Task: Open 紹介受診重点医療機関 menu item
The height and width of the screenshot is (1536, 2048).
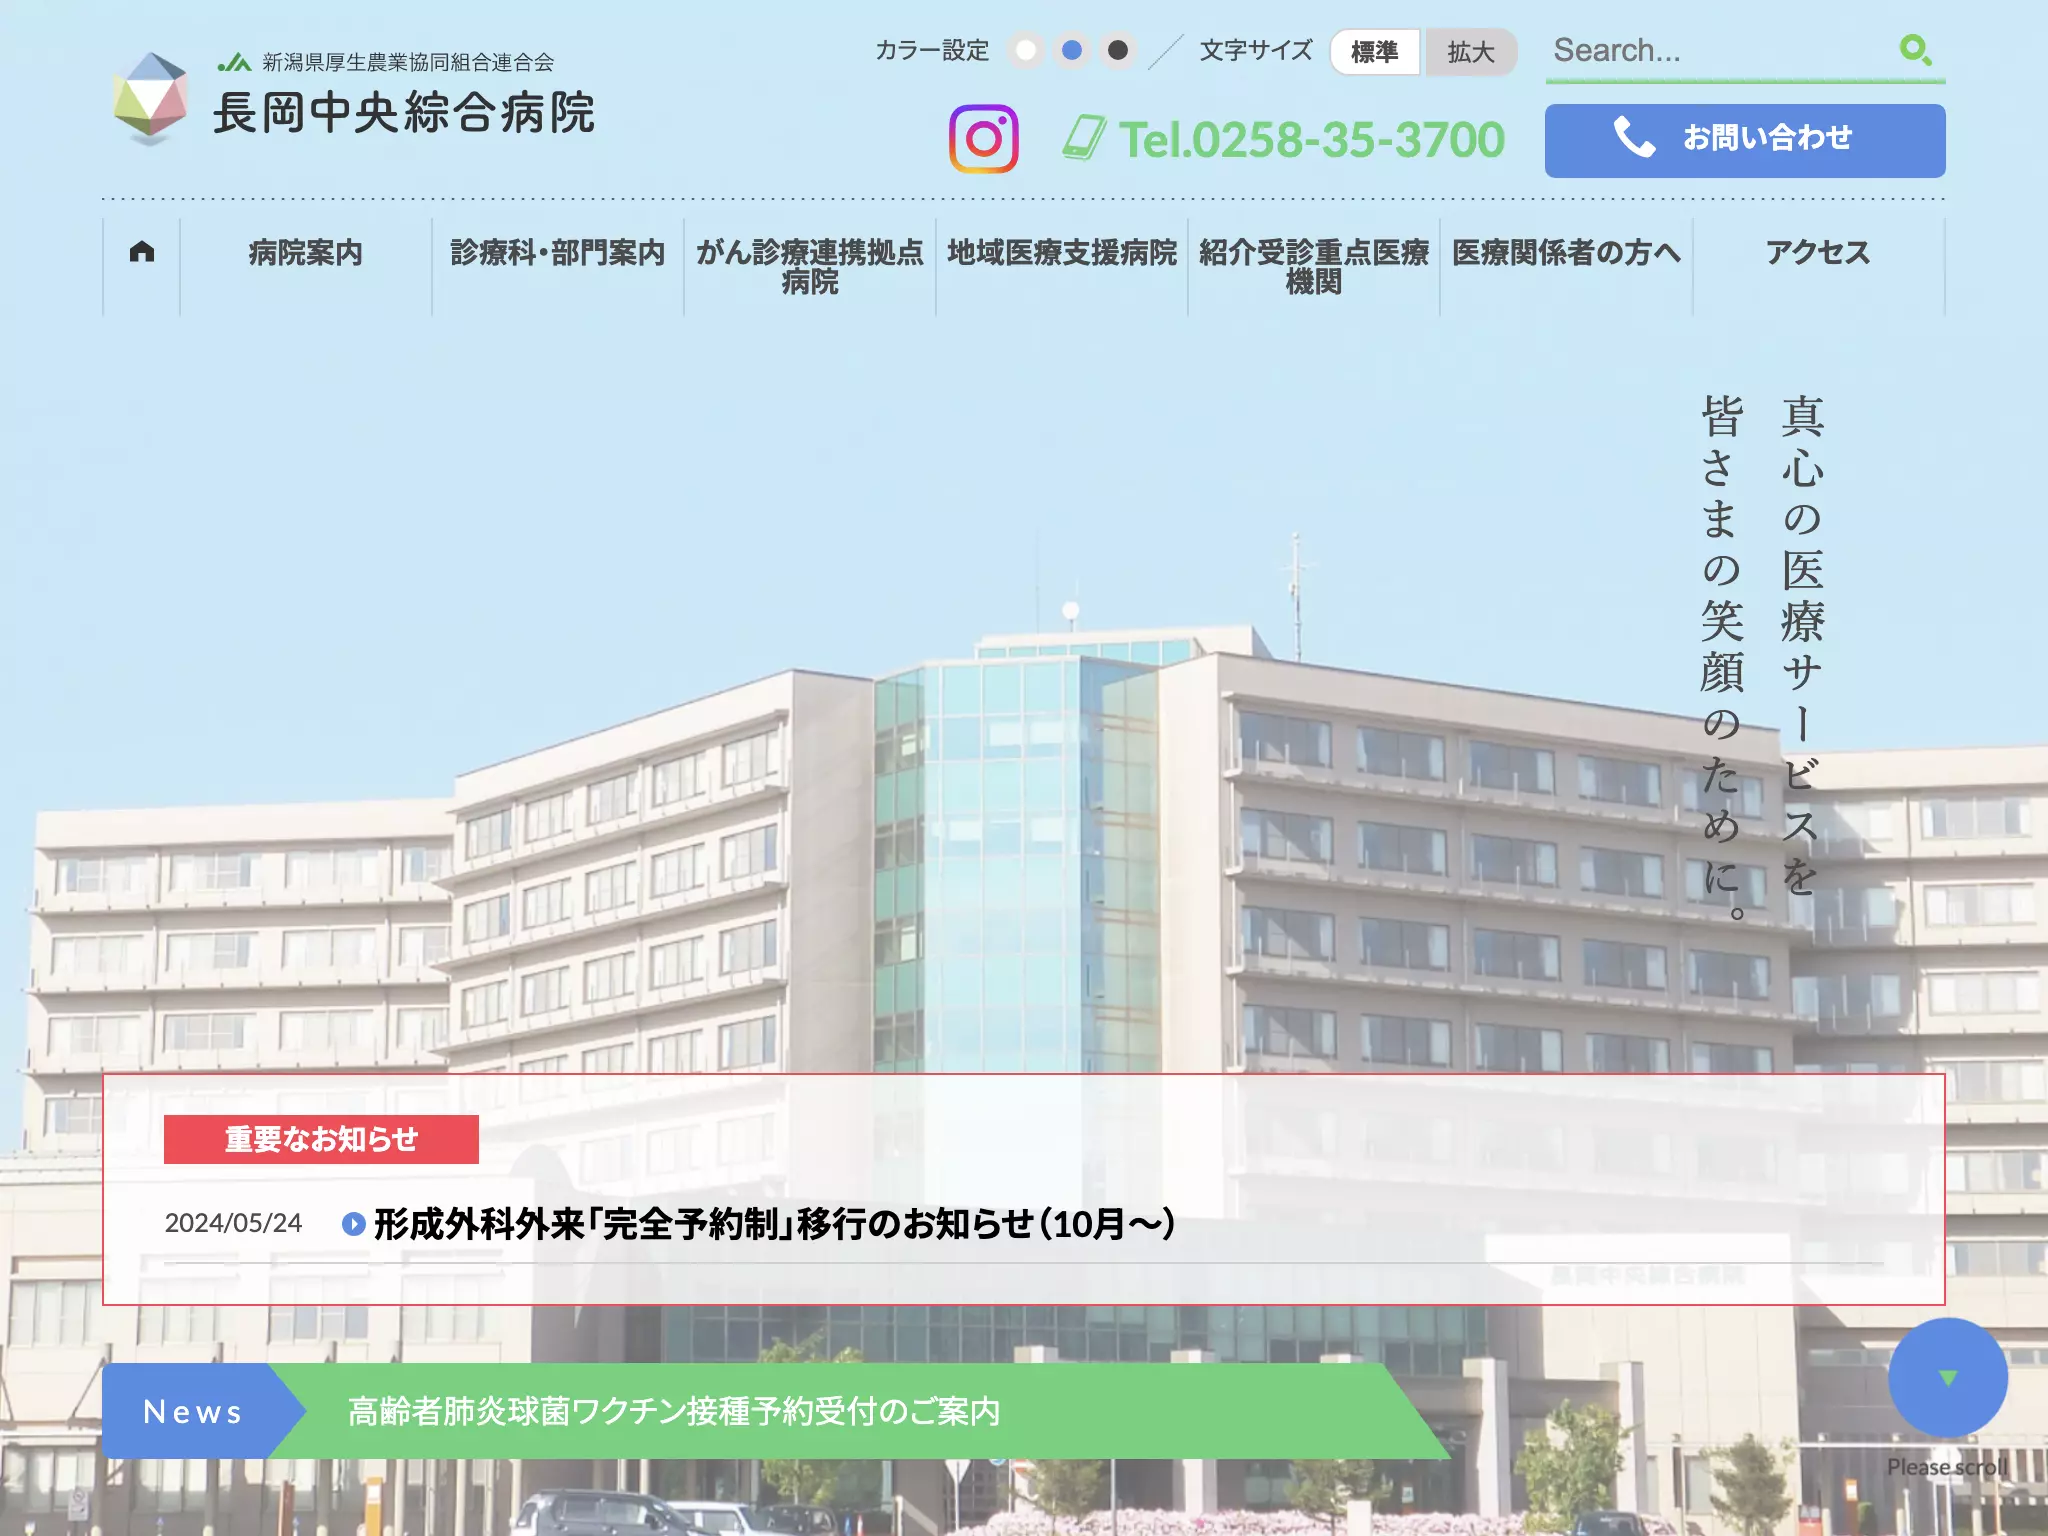Action: point(1314,267)
